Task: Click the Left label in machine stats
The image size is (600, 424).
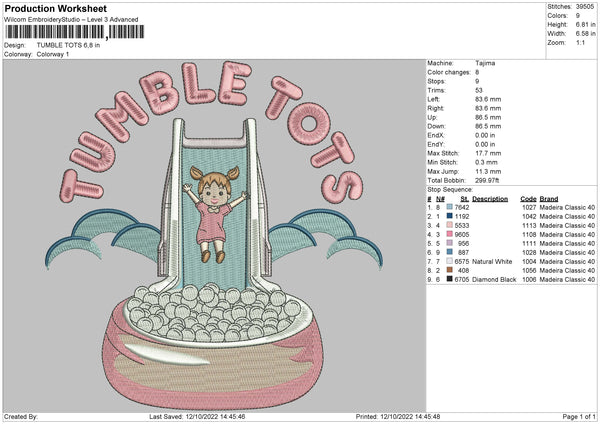Action: [432, 99]
